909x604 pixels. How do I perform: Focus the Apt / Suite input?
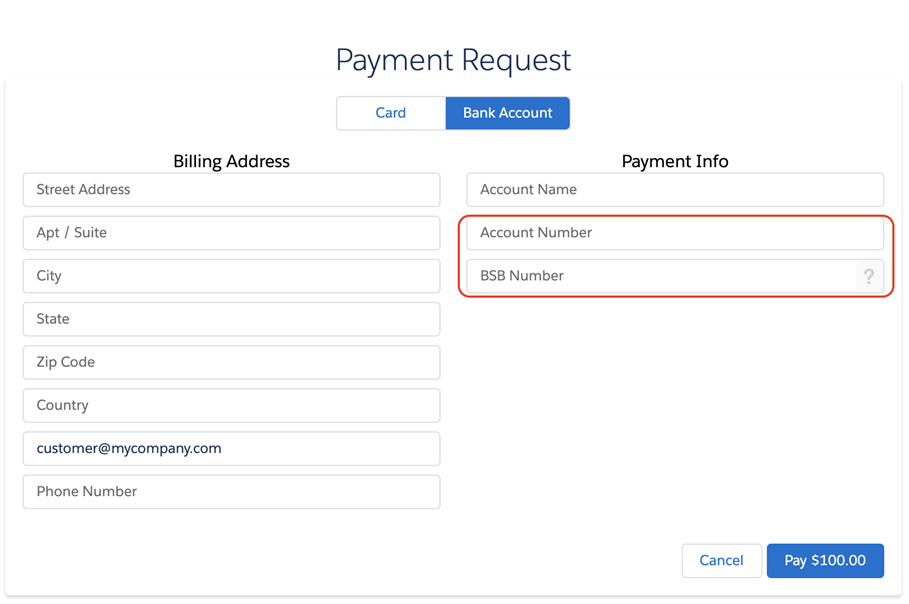coord(231,233)
